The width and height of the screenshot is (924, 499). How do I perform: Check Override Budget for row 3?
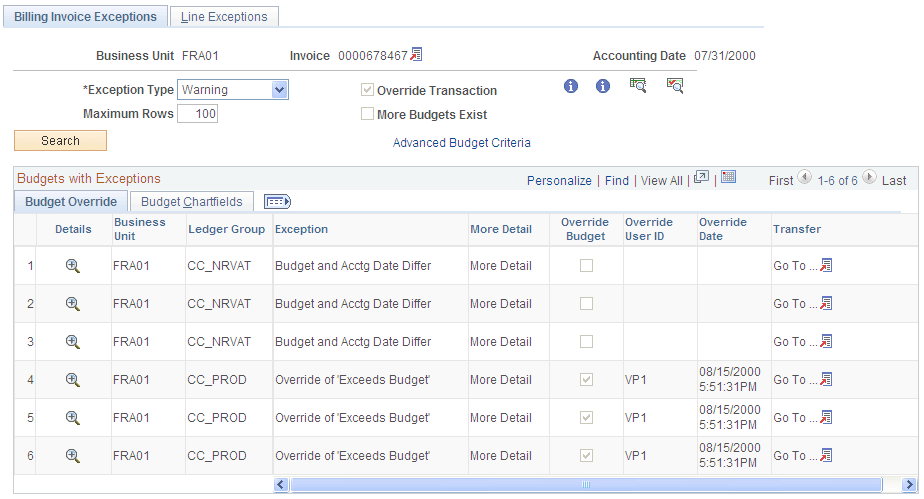coord(586,342)
